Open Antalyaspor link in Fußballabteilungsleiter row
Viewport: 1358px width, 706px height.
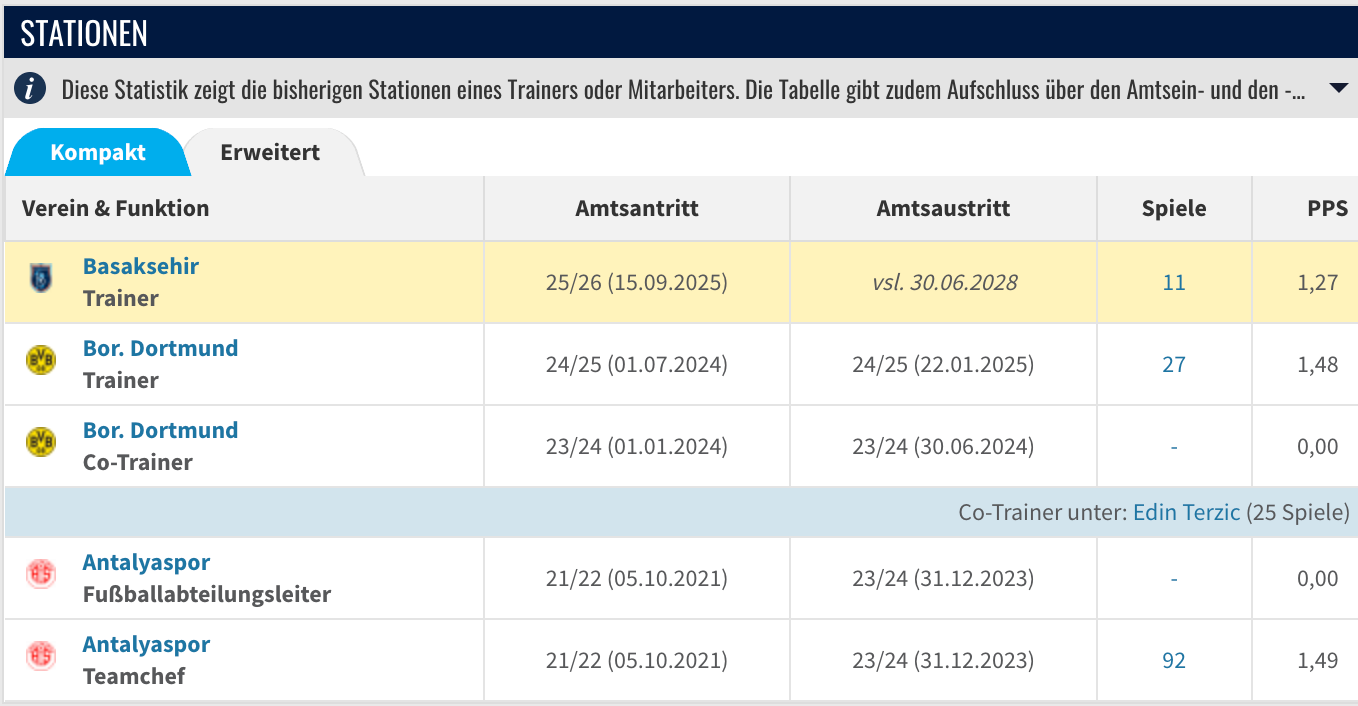pyautogui.click(x=146, y=562)
